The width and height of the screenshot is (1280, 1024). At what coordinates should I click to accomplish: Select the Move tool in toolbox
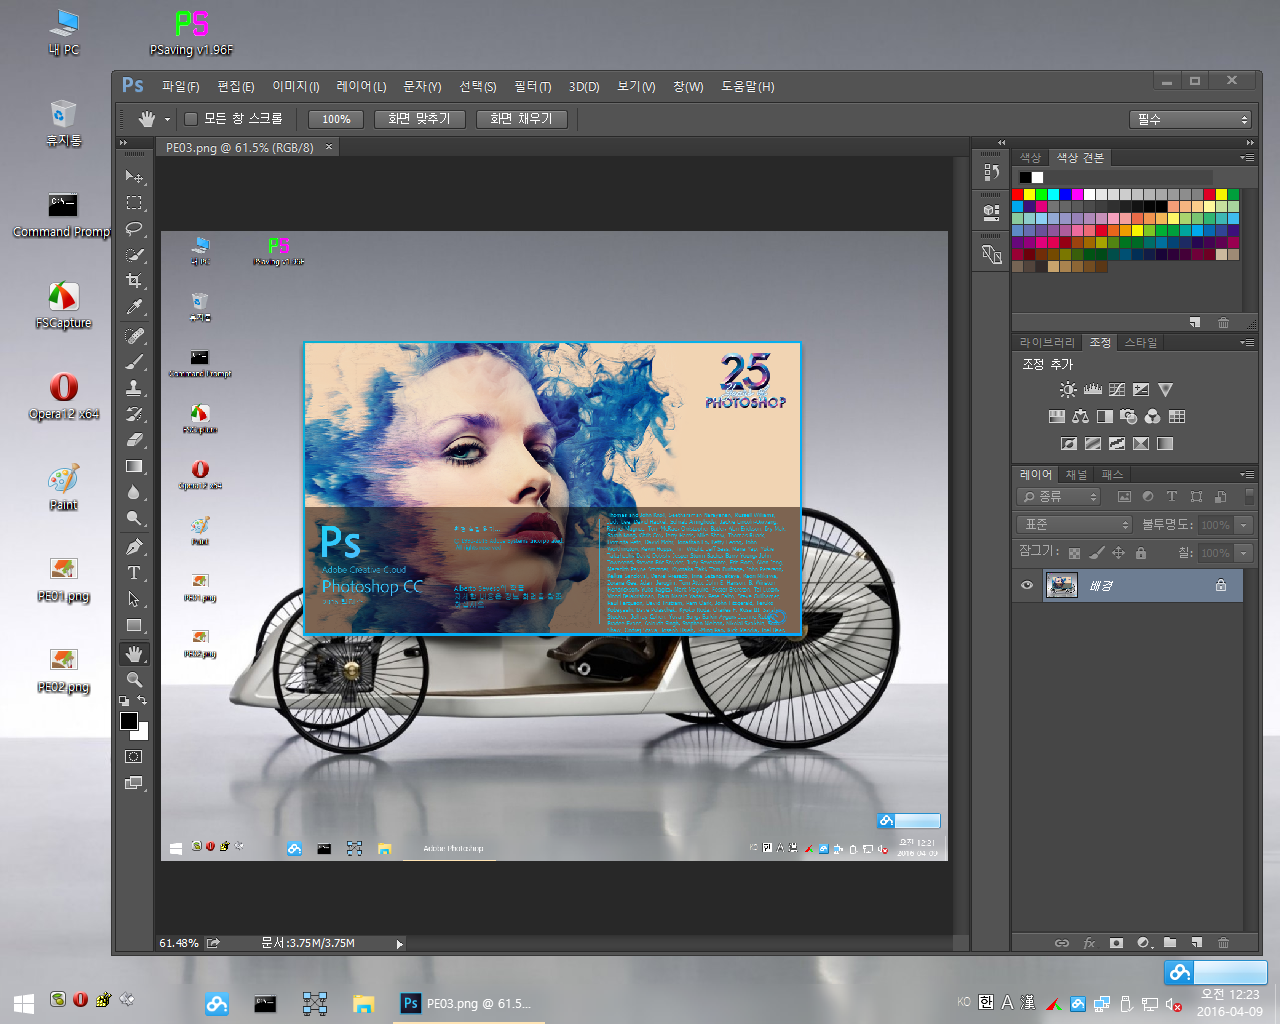(x=134, y=177)
